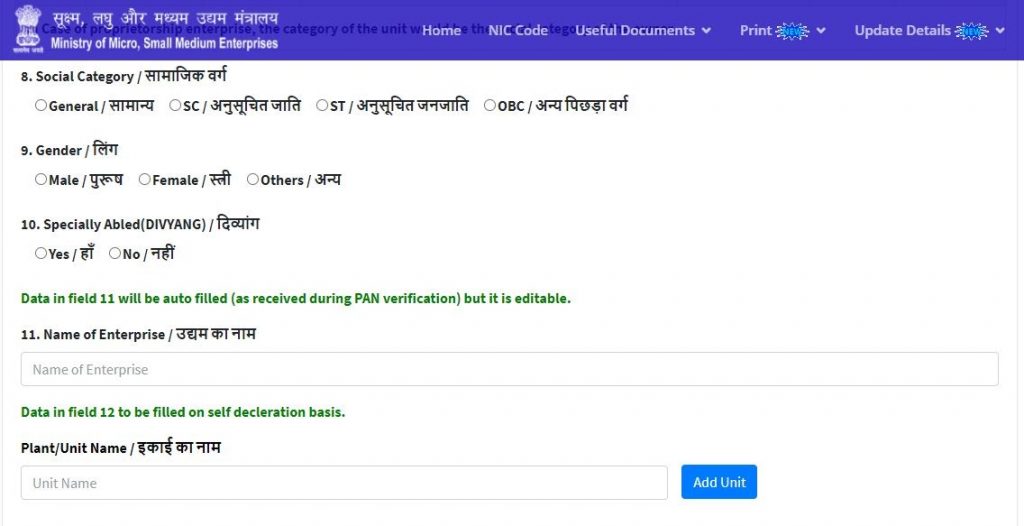Screen dimensions: 1024x526
Task: Click the Ministry emblem logo icon
Action: coord(28,29)
